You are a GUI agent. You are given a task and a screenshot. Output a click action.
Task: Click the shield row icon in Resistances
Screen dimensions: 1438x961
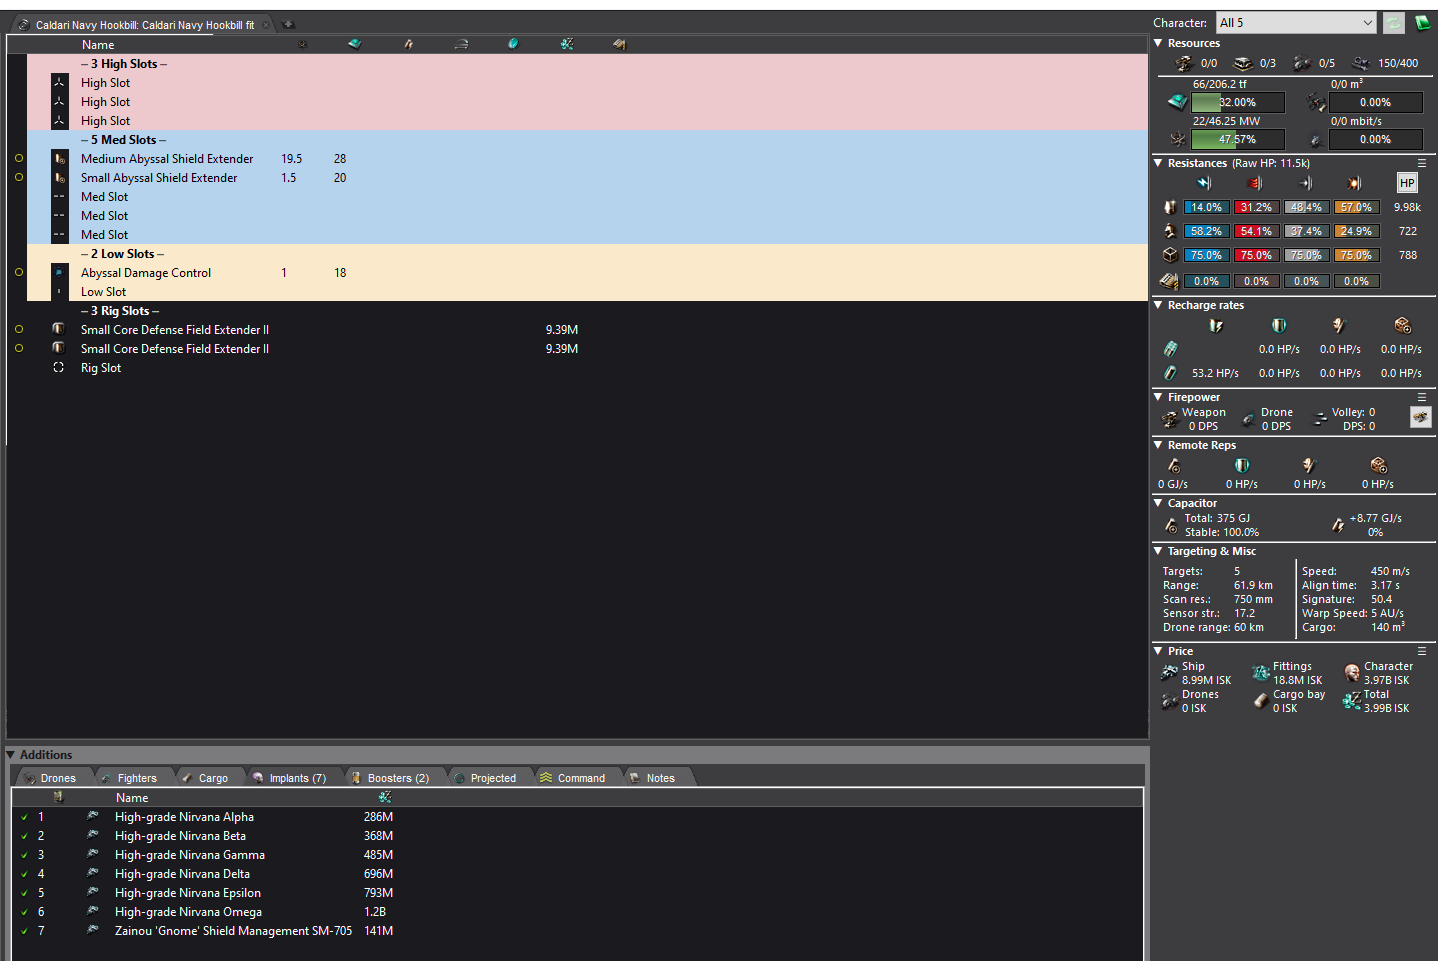point(1169,207)
